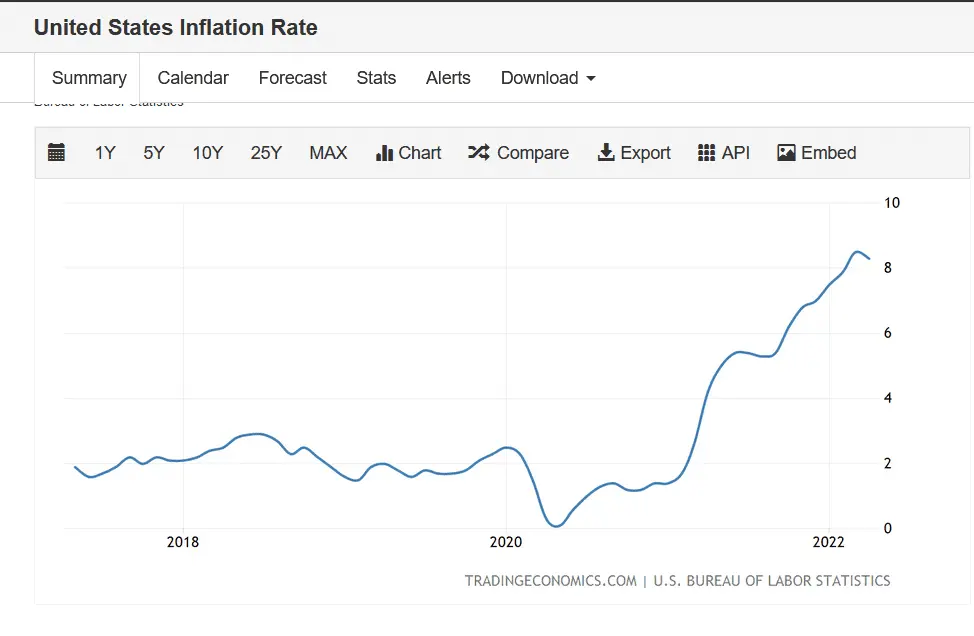
Task: Click the inflation line peak near 2022
Action: pos(857,252)
